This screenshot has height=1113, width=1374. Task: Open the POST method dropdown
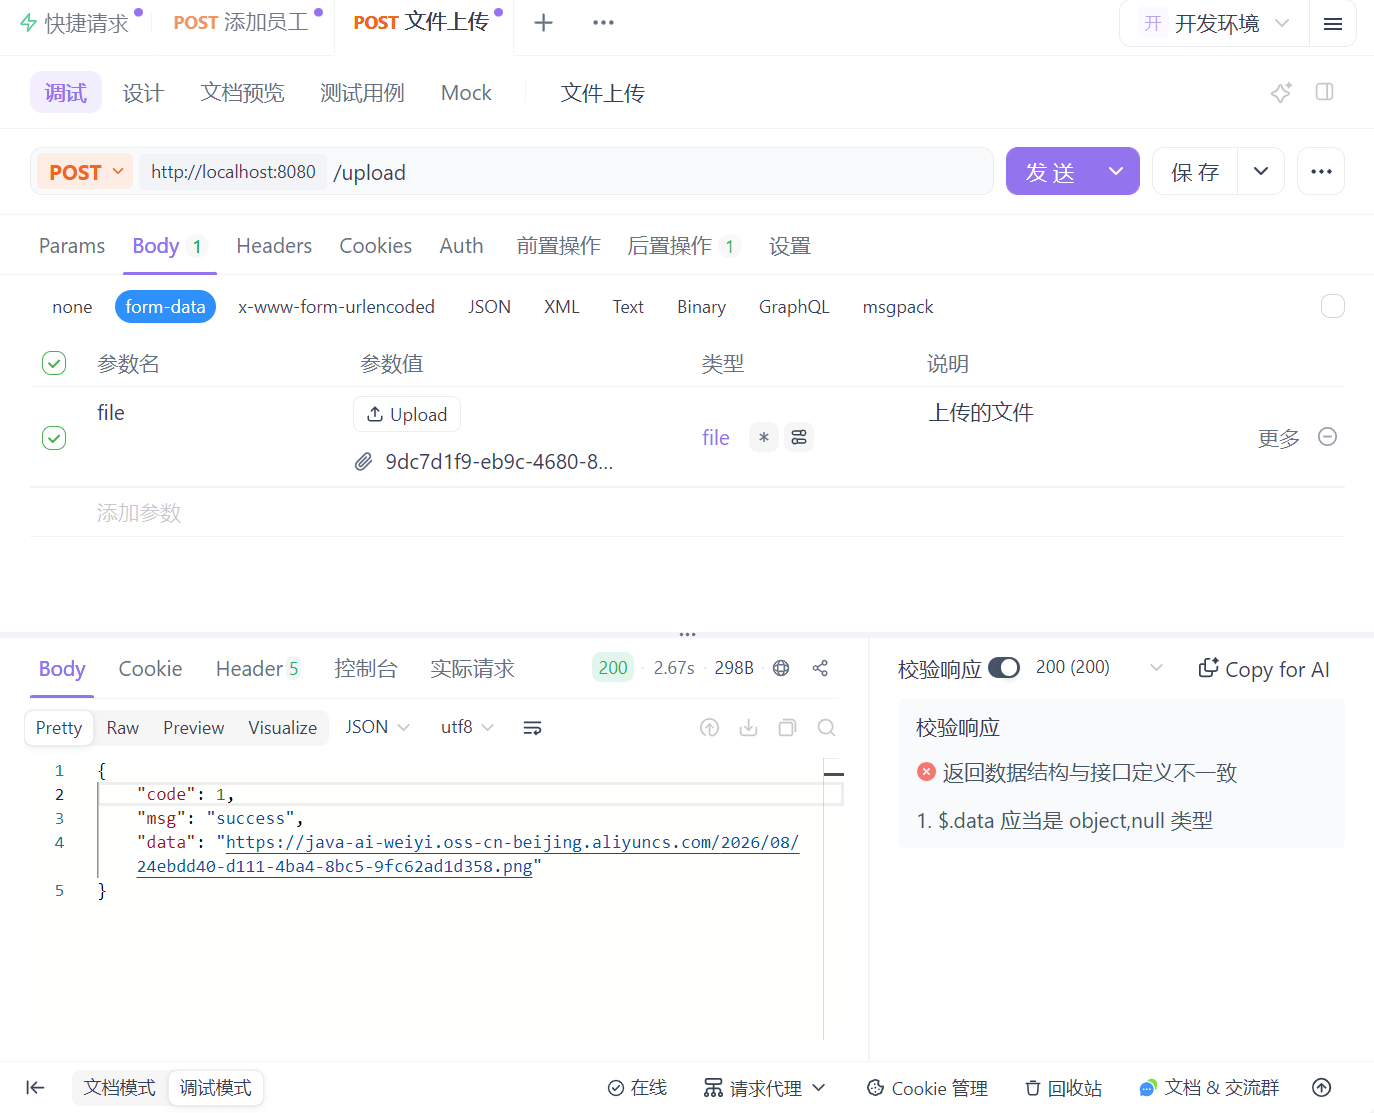[86, 172]
